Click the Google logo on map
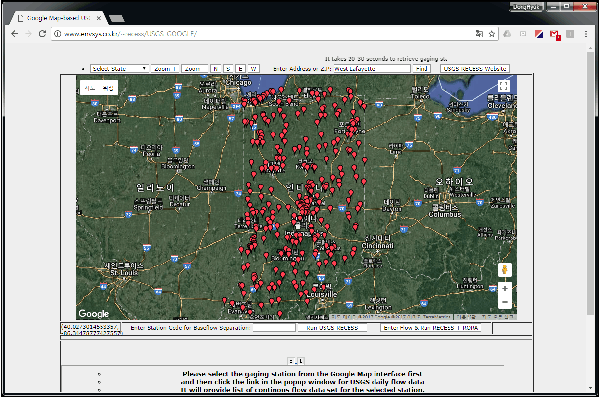This screenshot has height=397, width=600. tap(94, 314)
